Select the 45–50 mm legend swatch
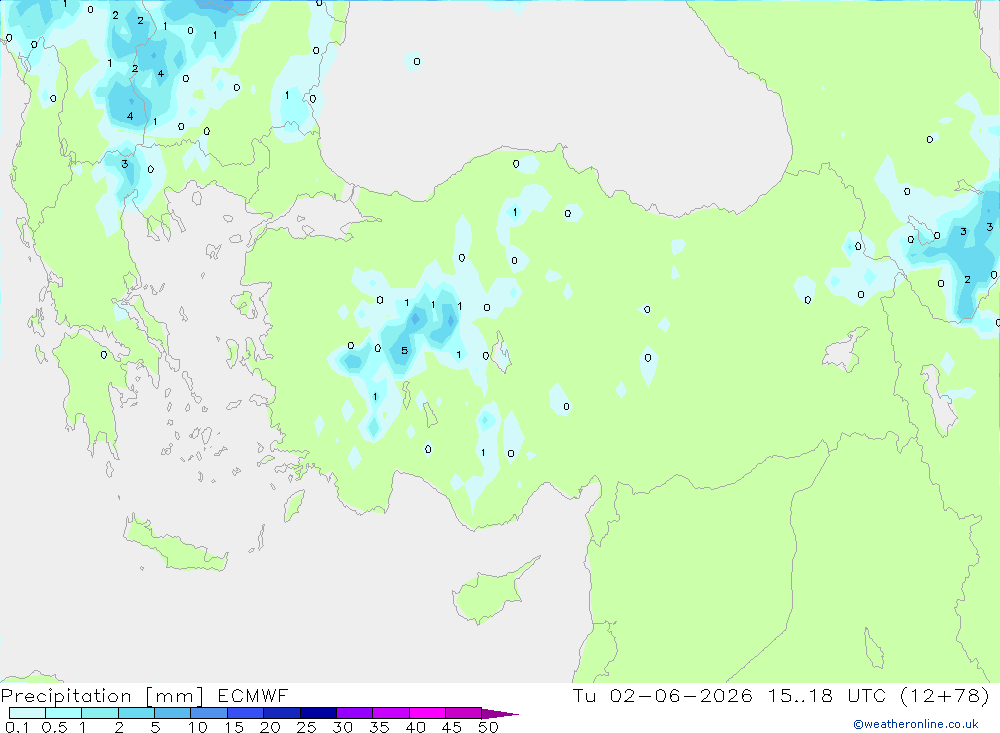Viewport: 1000px width, 733px height. [464, 713]
